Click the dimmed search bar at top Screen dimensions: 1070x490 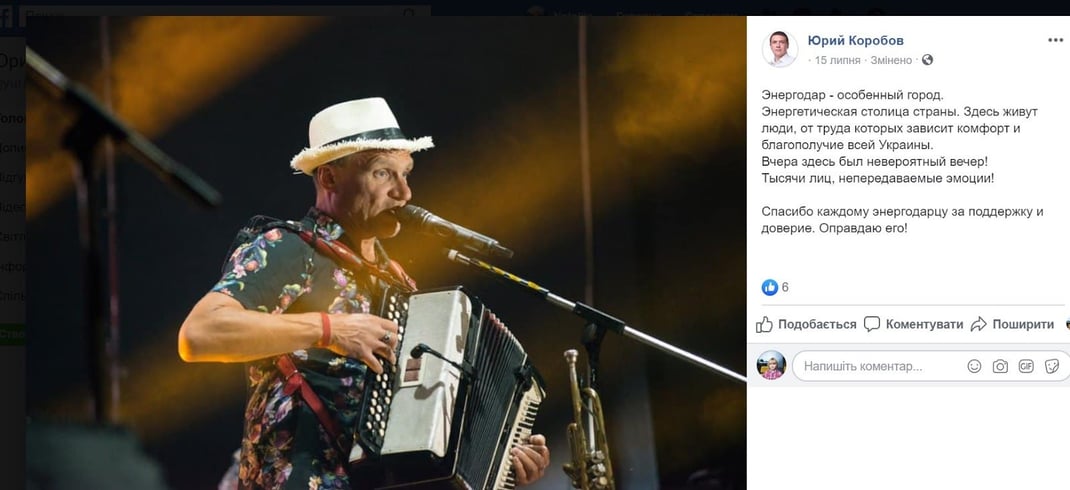point(220,14)
